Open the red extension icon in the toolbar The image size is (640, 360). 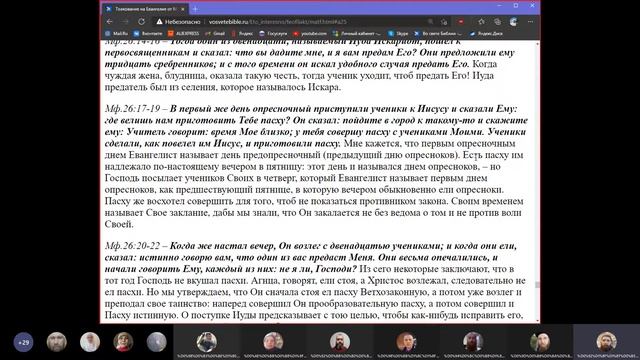461,22
